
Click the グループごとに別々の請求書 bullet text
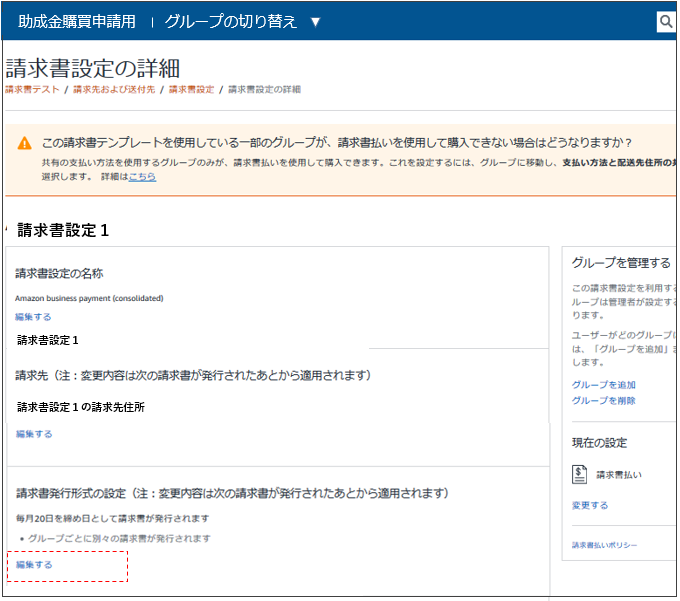(119, 539)
